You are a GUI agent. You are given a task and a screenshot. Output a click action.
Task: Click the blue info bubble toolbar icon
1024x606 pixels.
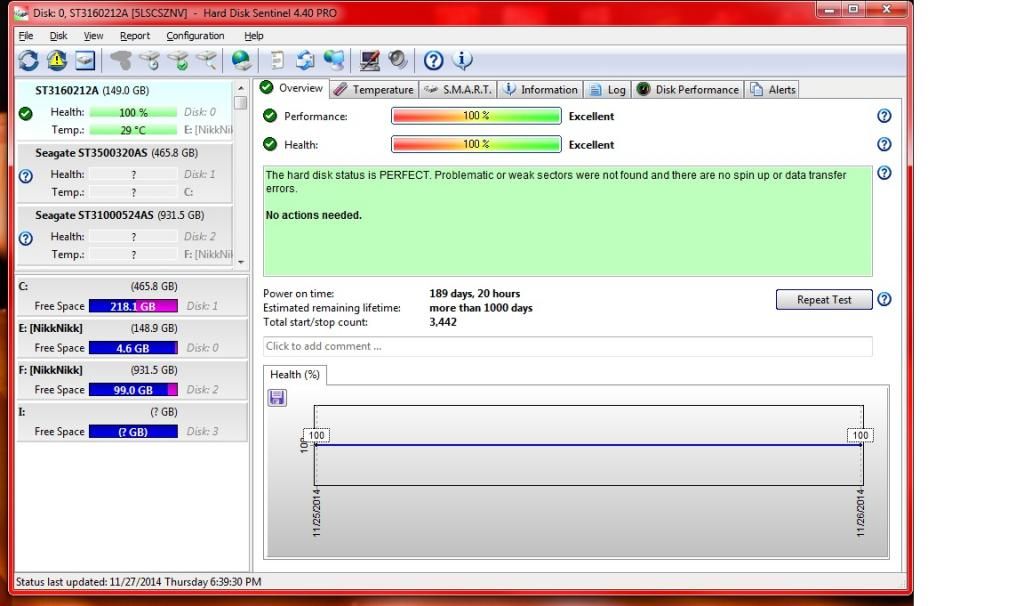point(462,61)
